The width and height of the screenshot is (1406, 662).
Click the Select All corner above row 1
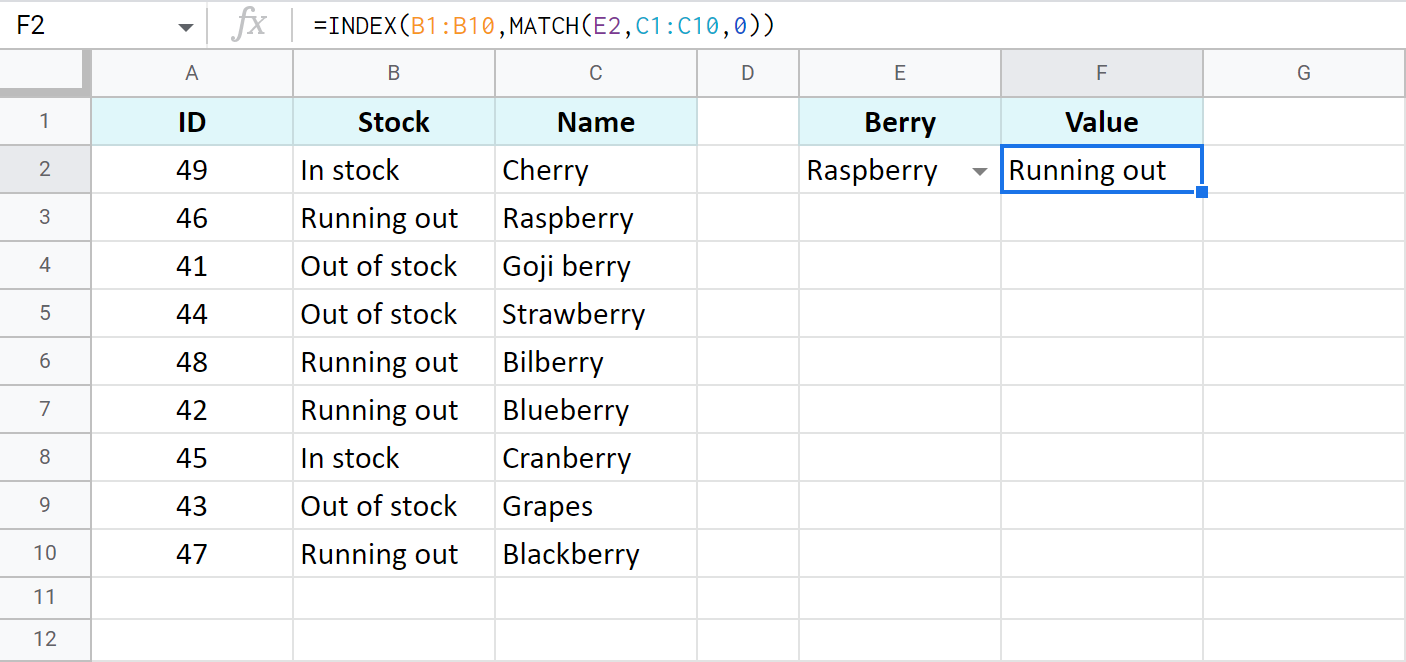tap(45, 72)
